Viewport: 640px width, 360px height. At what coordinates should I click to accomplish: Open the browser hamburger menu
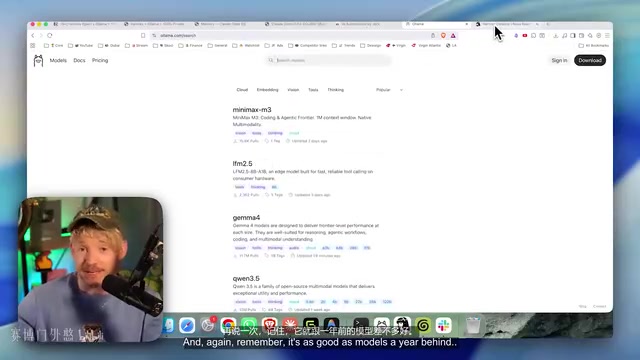pyautogui.click(x=607, y=36)
